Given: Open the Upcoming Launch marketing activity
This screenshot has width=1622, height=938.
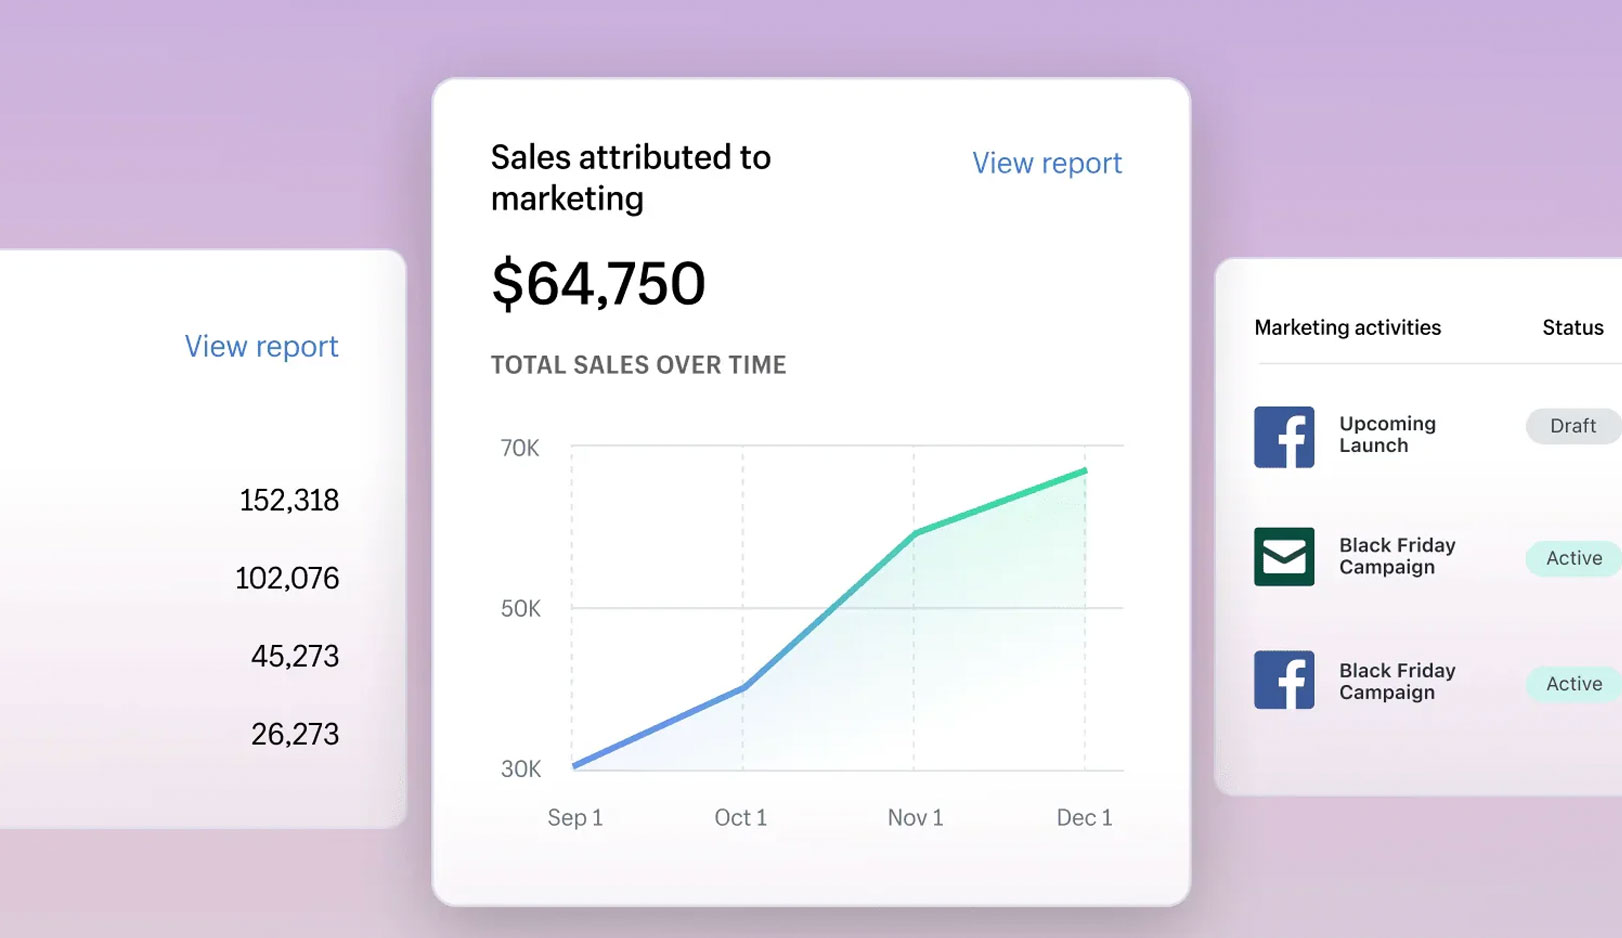Looking at the screenshot, I should point(1386,435).
